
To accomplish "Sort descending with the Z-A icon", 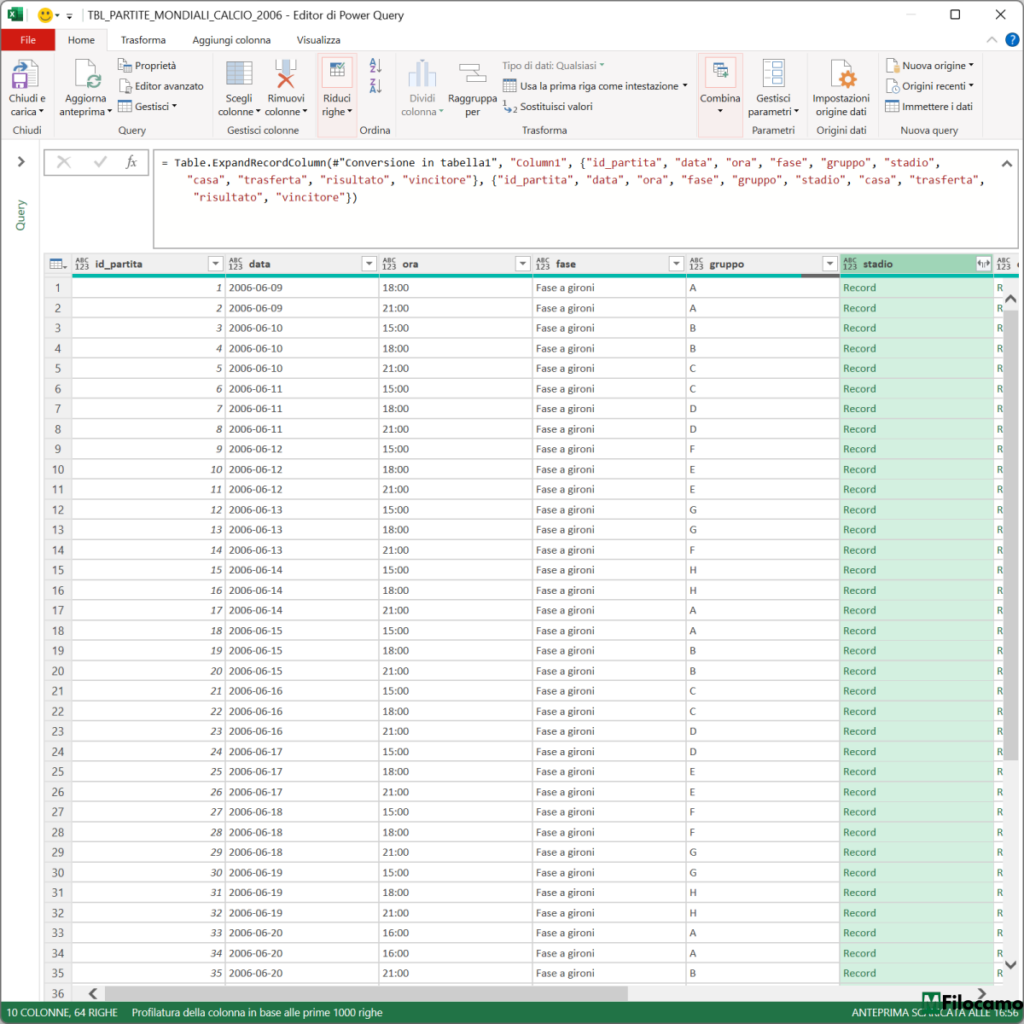I will click(375, 86).
